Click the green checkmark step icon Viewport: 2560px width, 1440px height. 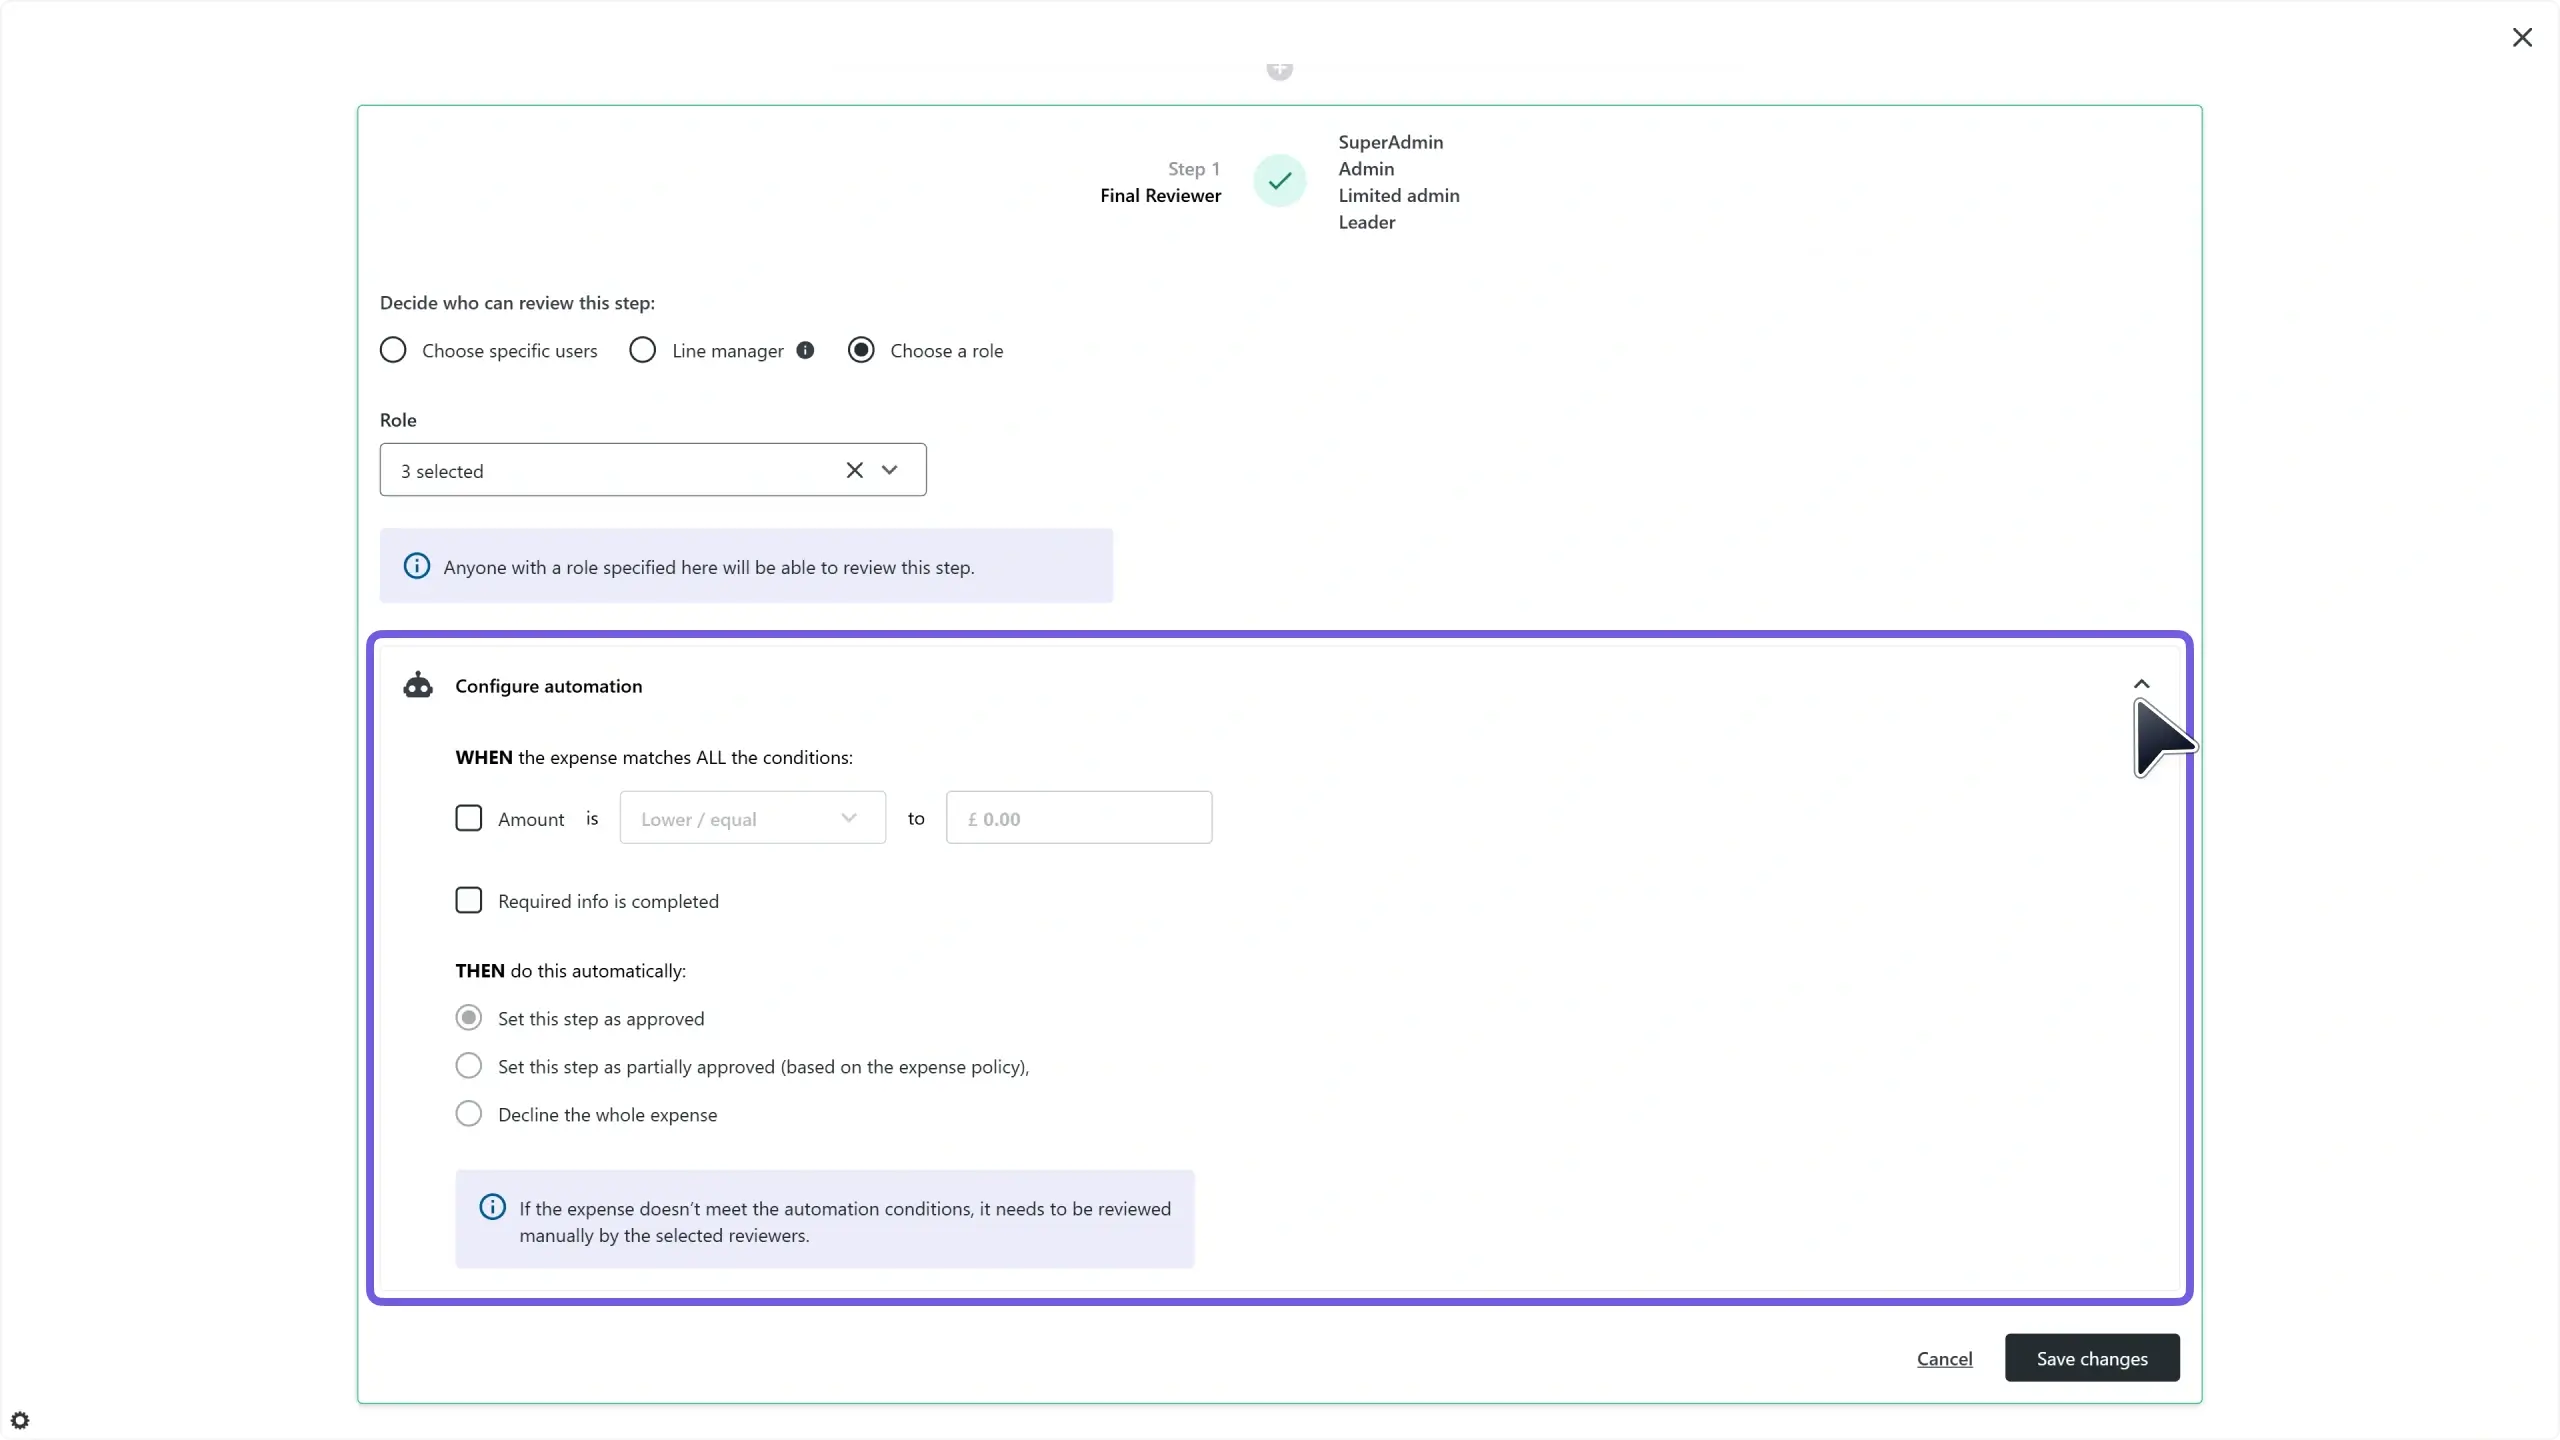pyautogui.click(x=1280, y=181)
